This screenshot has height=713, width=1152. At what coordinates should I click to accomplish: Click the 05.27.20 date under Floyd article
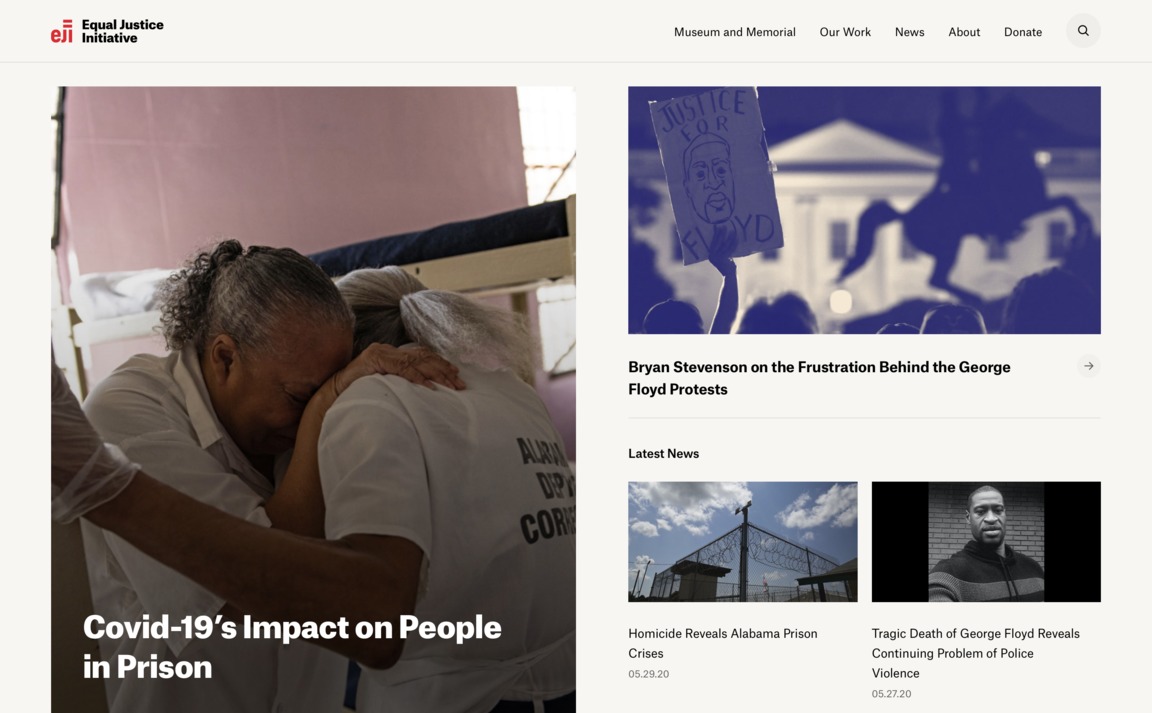[891, 694]
